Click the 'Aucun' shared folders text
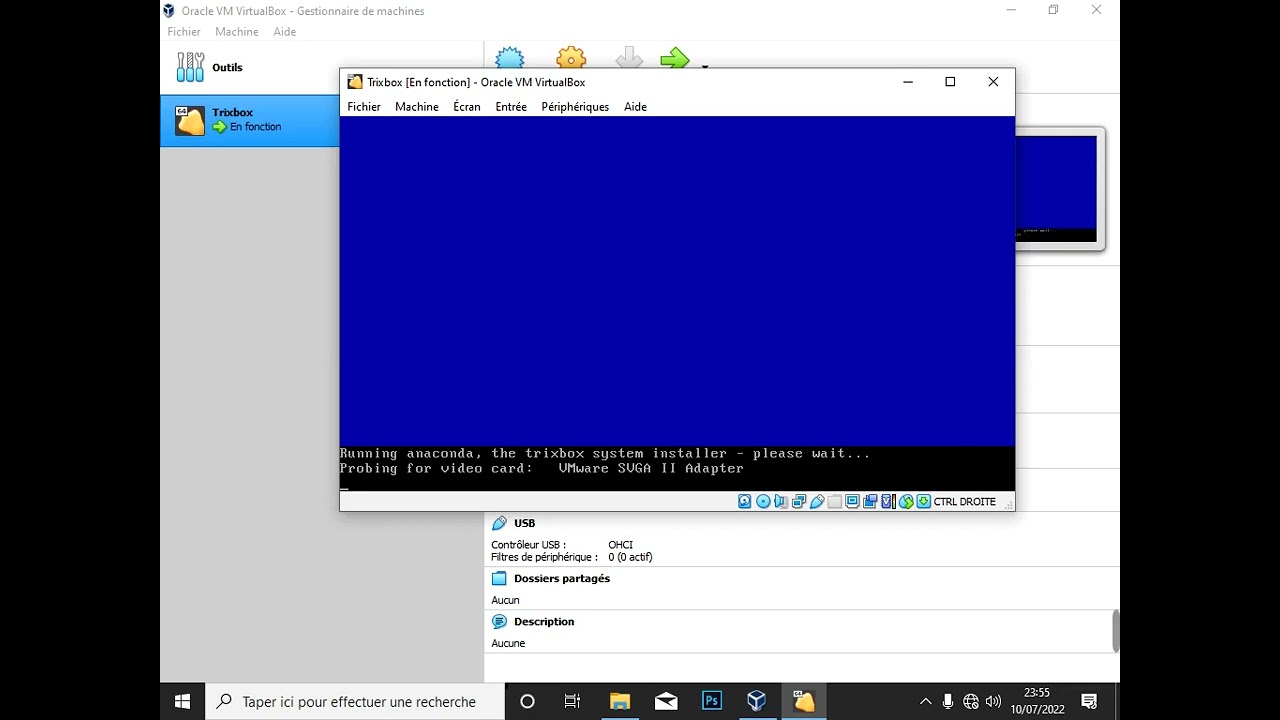 click(505, 600)
